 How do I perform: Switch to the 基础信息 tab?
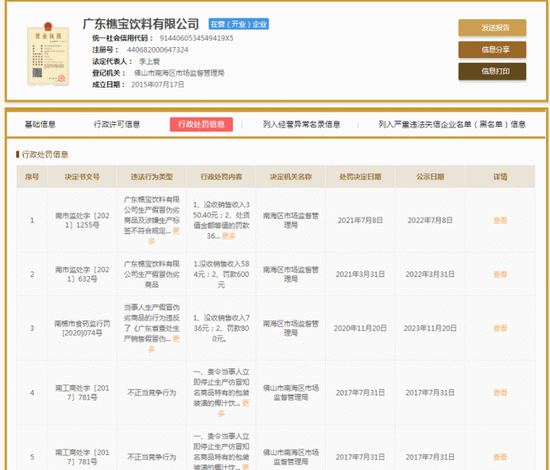pos(40,124)
